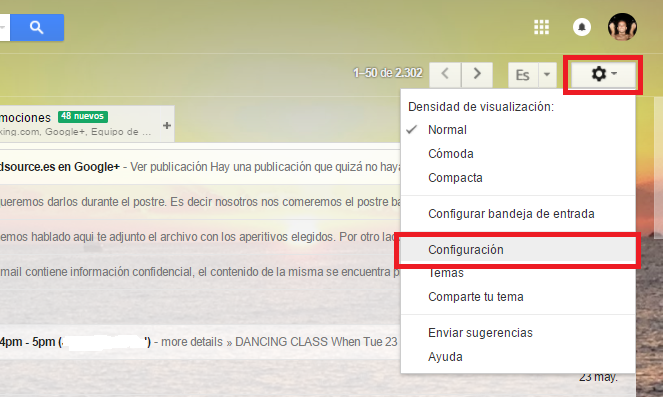Open the email mentioning durante el postre

(200, 202)
